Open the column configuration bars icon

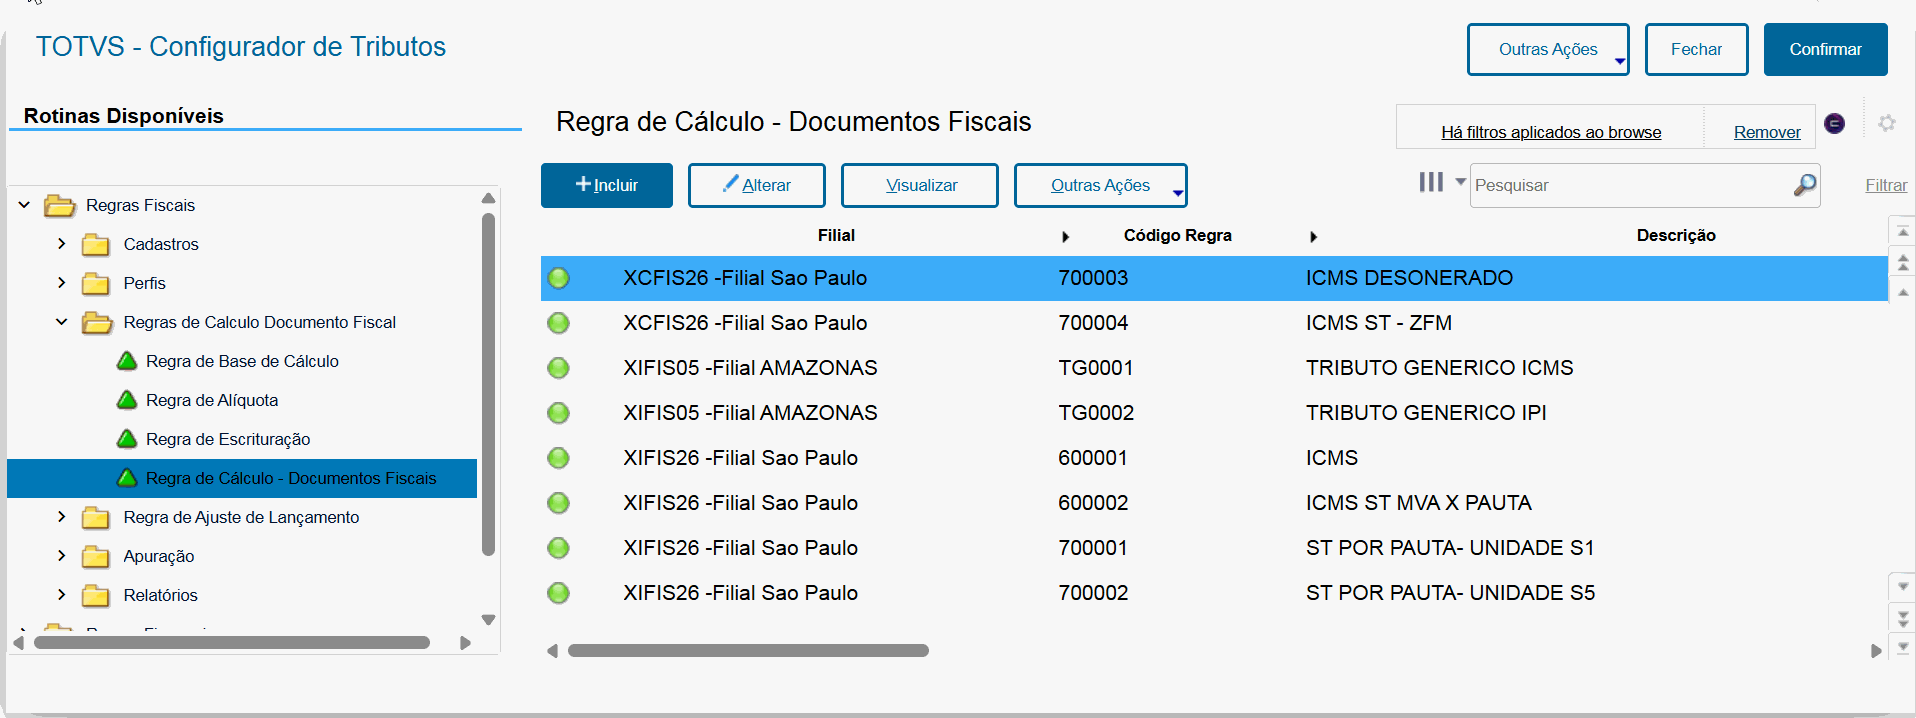click(1431, 182)
